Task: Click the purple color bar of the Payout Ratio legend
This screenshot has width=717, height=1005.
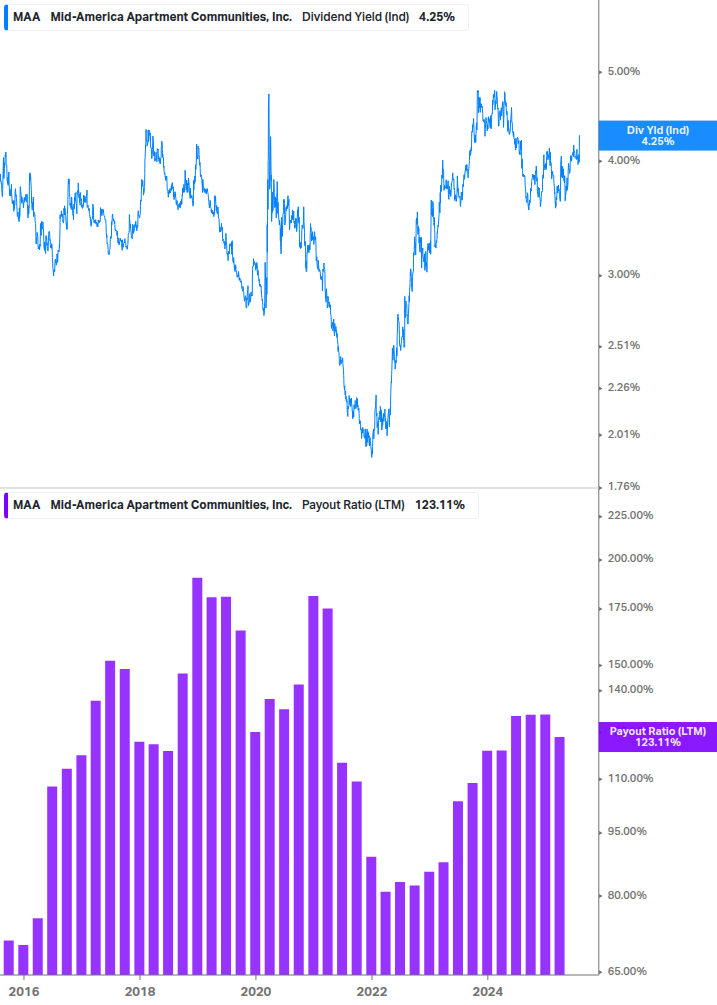Action: [x=6, y=505]
